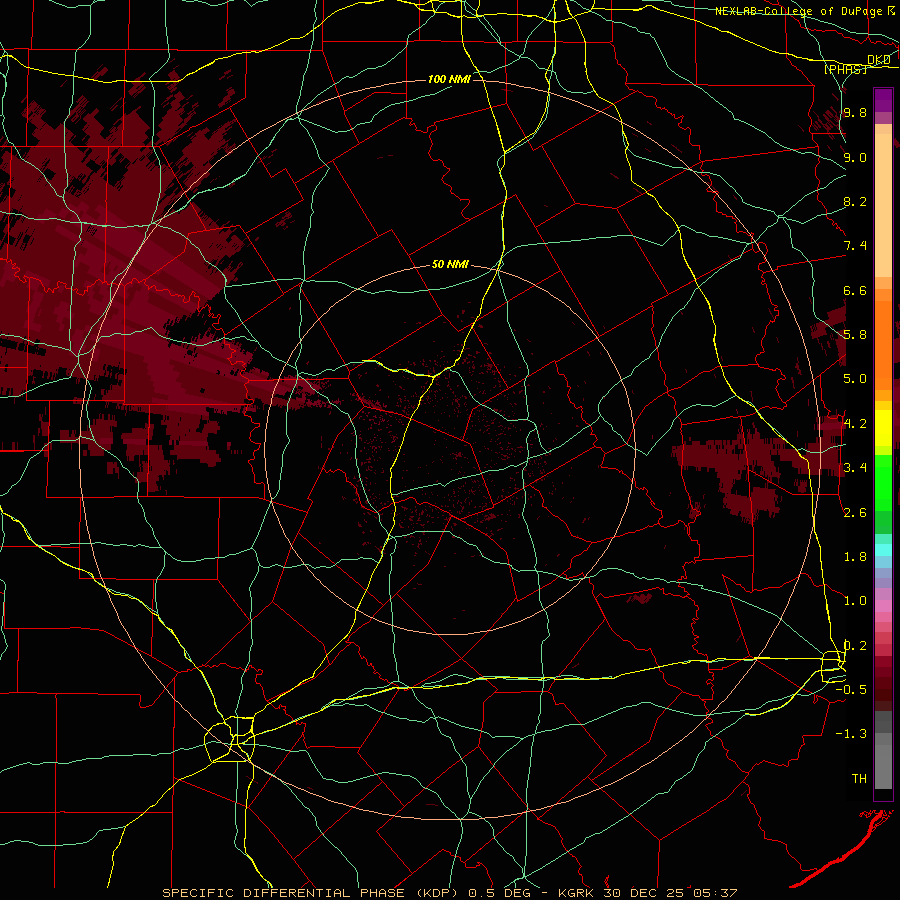The height and width of the screenshot is (900, 900).
Task: Select the -0.5 value on color scale
Action: click(851, 690)
